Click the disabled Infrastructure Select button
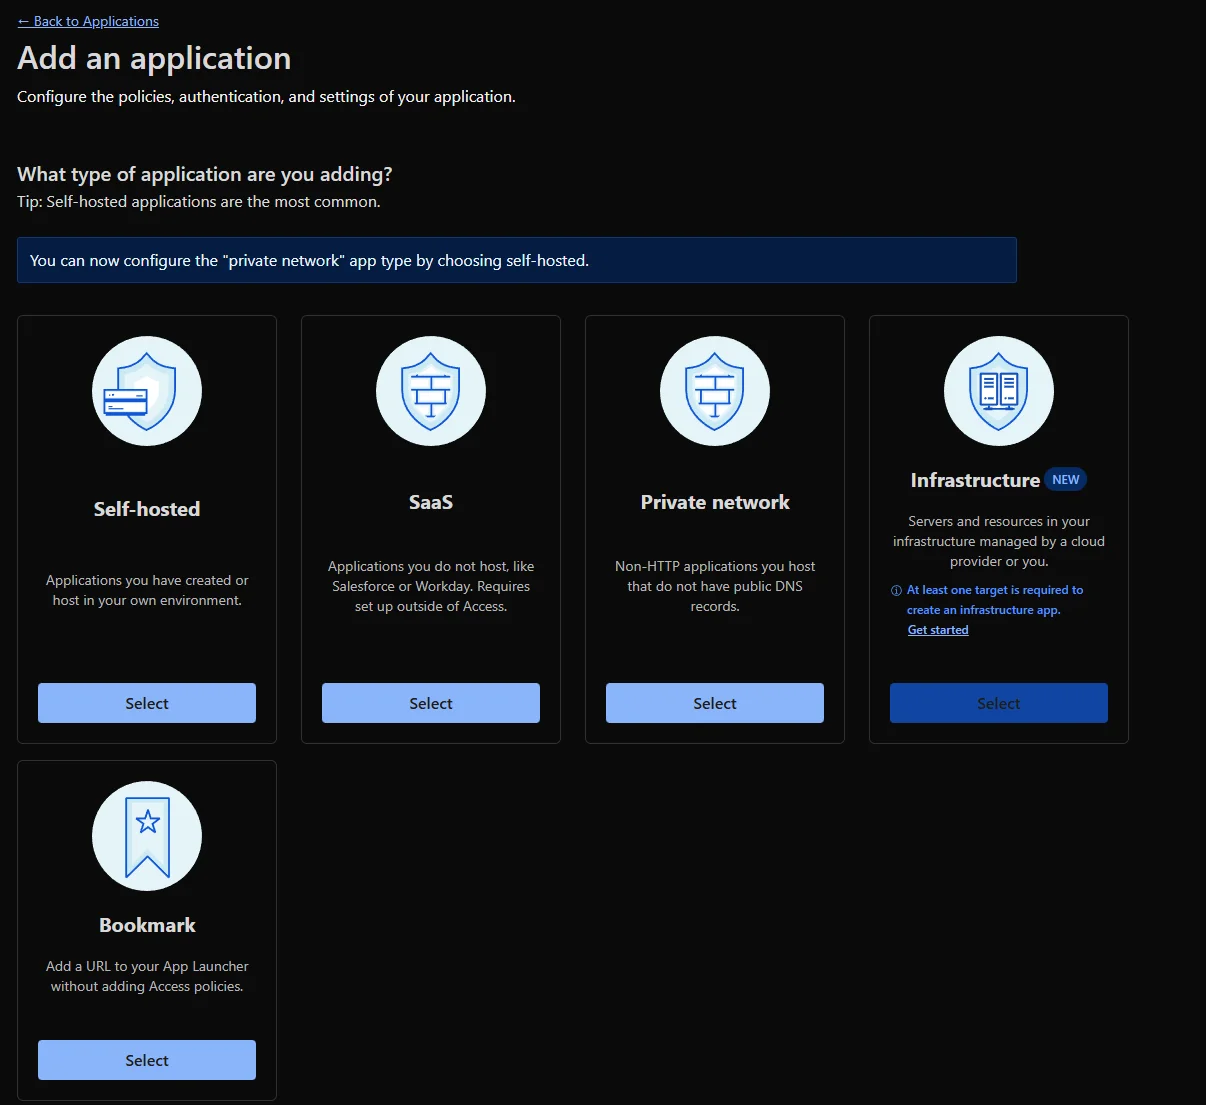Viewport: 1206px width, 1105px height. [999, 703]
